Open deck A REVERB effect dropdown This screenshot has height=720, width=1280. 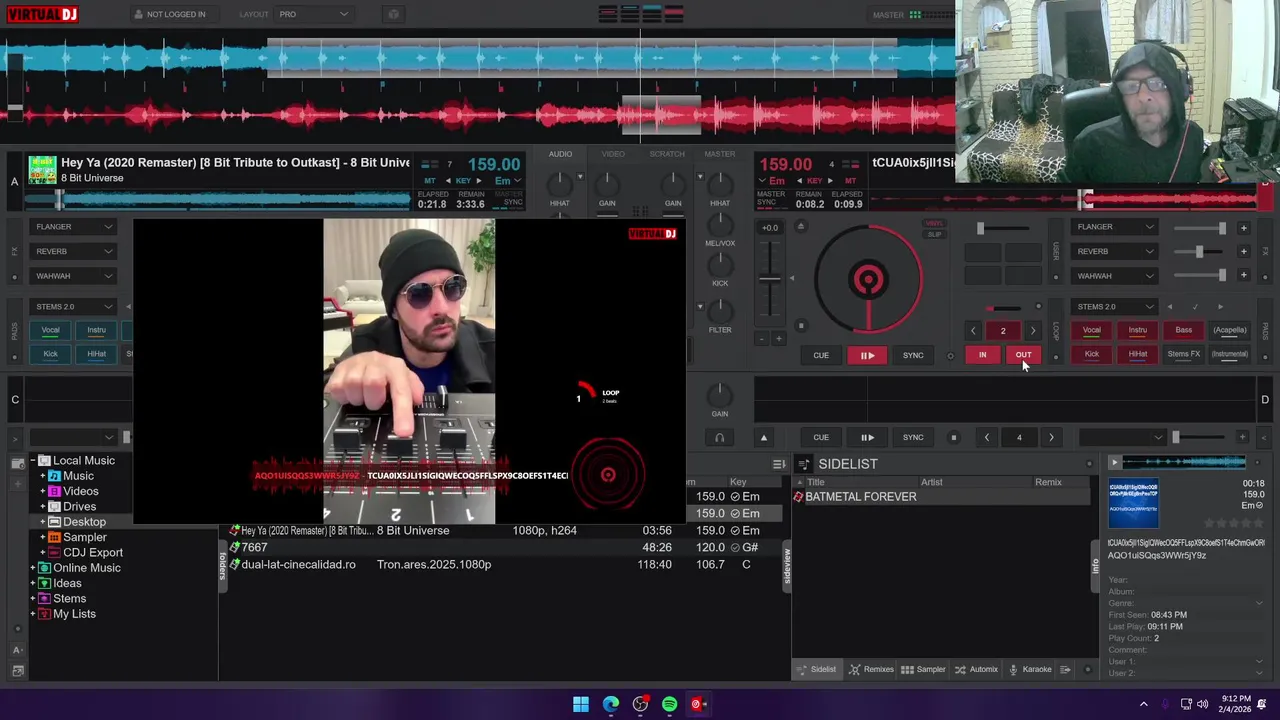(74, 251)
